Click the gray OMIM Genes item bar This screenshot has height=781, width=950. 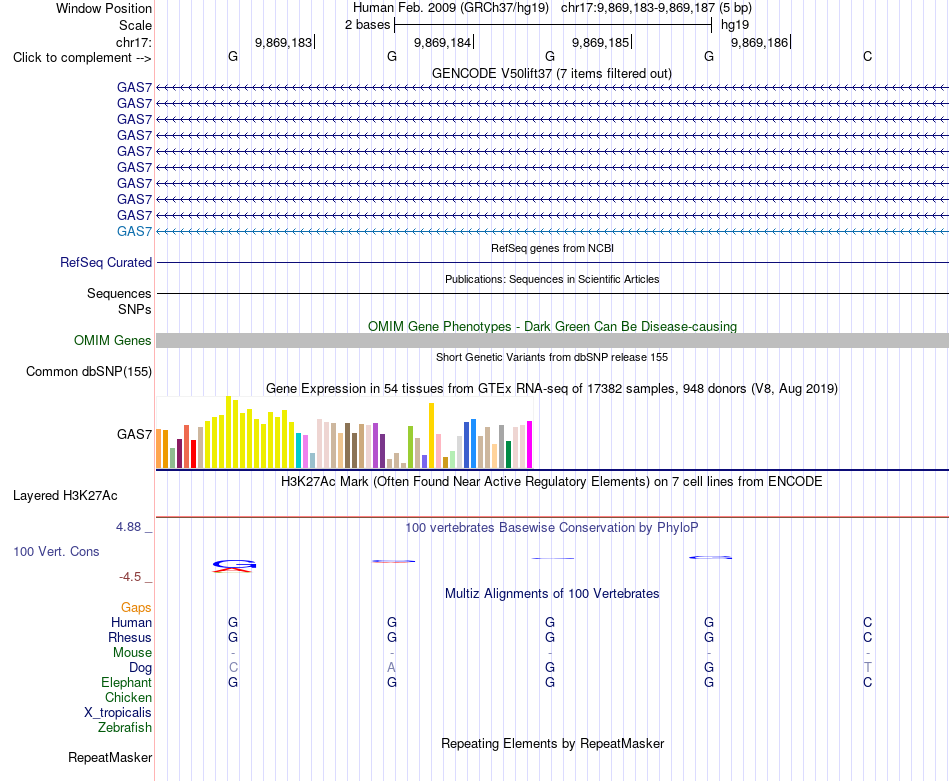(x=552, y=341)
